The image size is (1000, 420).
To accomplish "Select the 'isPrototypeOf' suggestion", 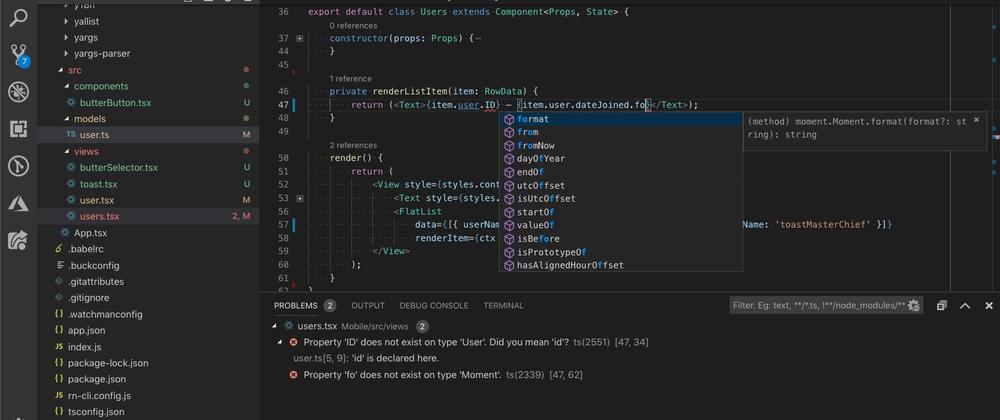I will [620, 252].
